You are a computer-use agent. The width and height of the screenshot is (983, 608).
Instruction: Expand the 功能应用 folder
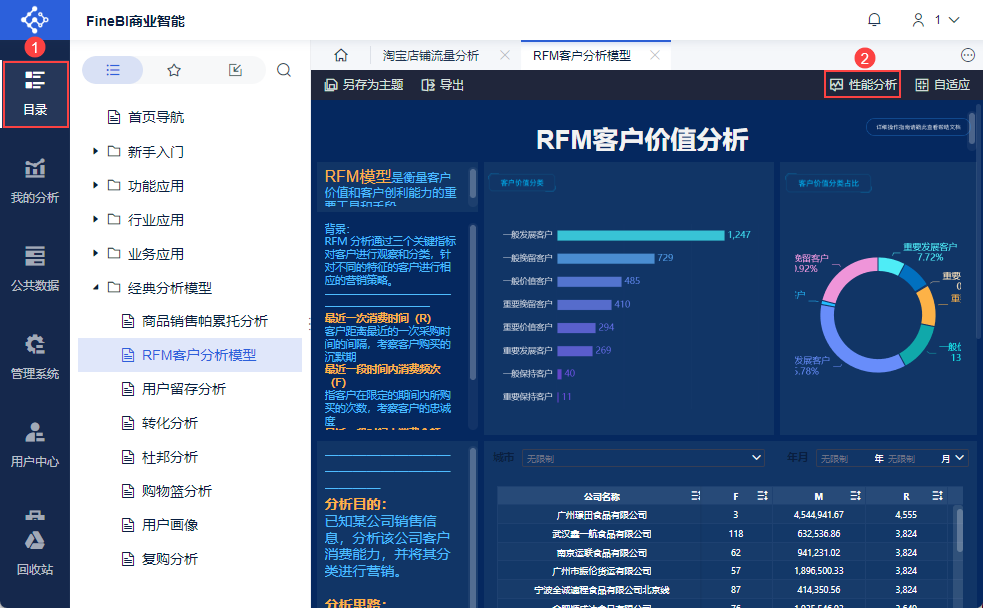coord(95,185)
